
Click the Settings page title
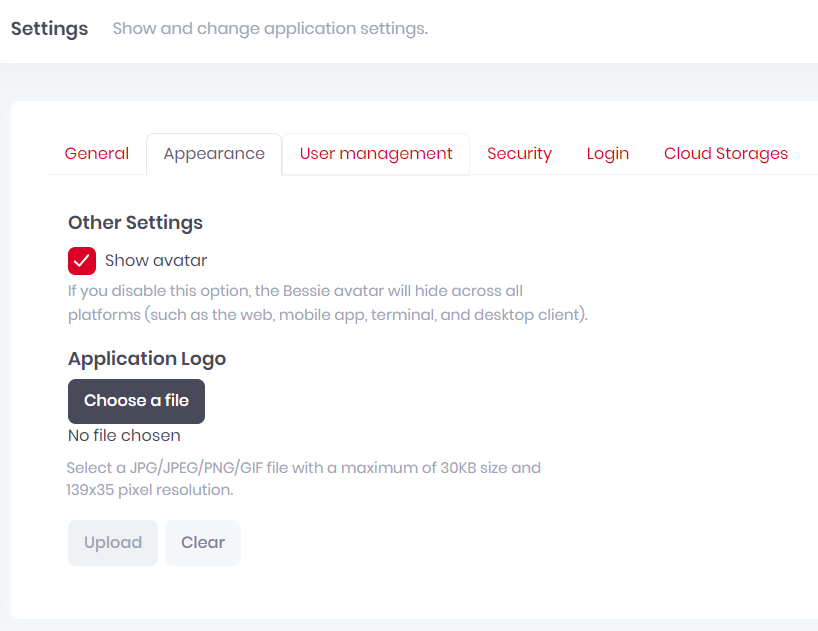[50, 29]
